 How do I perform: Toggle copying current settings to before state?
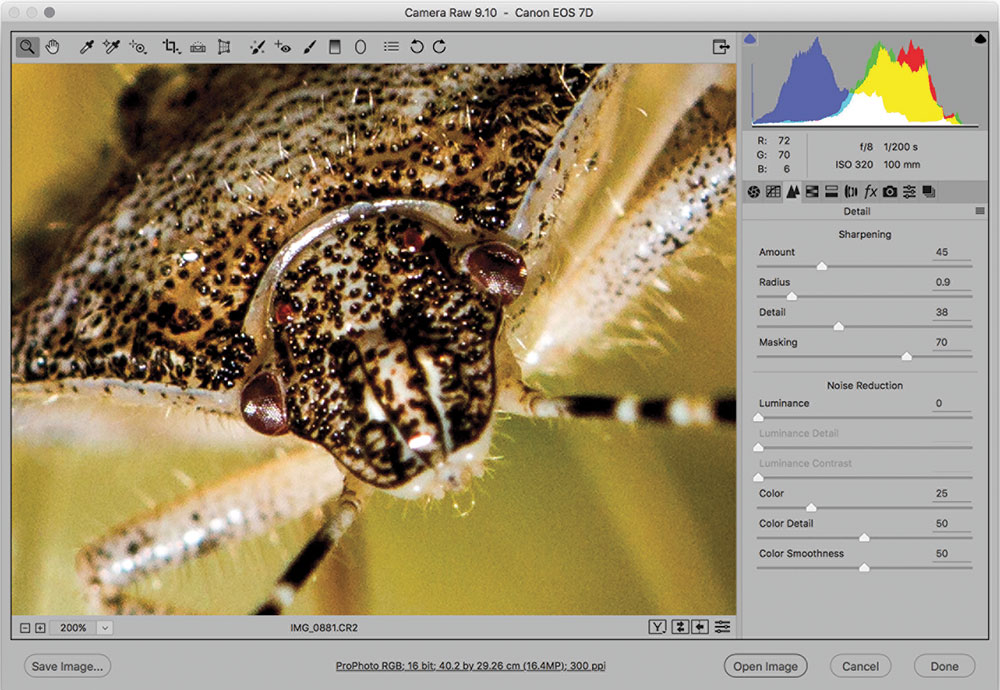(700, 627)
